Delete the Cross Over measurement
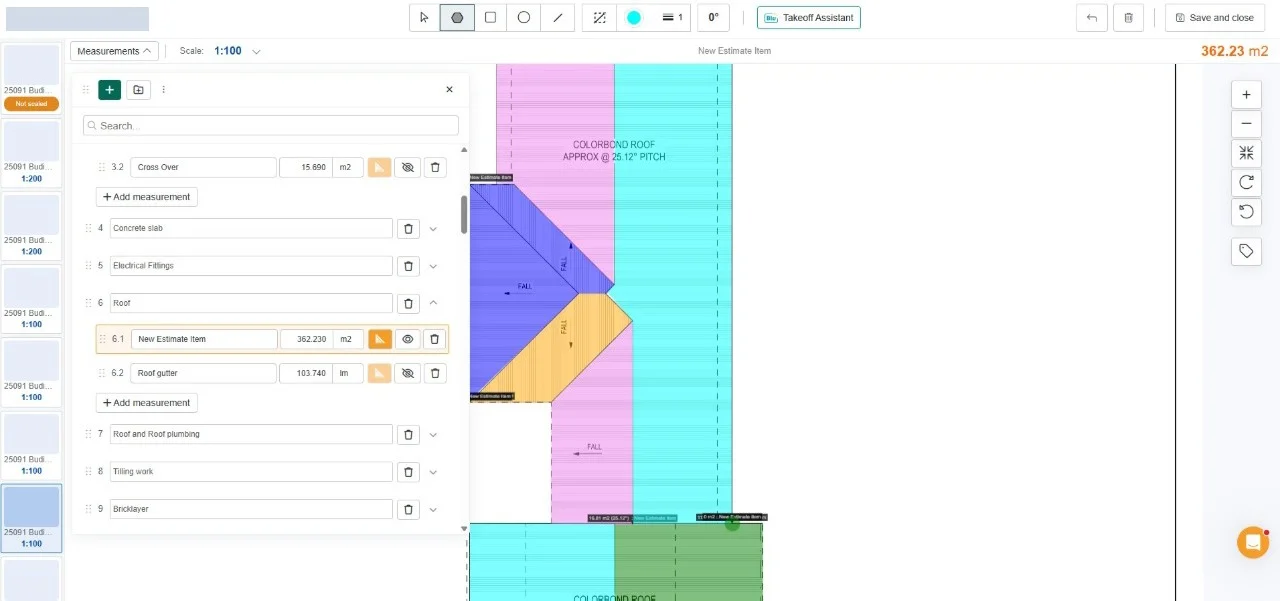1280x601 pixels. point(435,167)
